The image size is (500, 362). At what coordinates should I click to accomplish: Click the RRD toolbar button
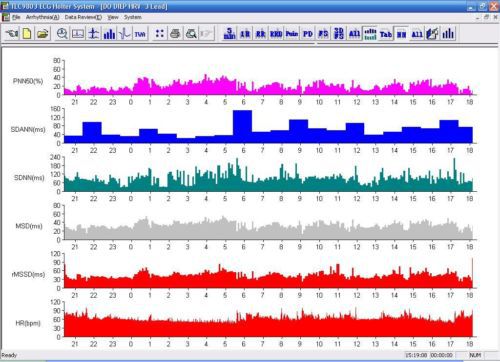click(x=276, y=34)
